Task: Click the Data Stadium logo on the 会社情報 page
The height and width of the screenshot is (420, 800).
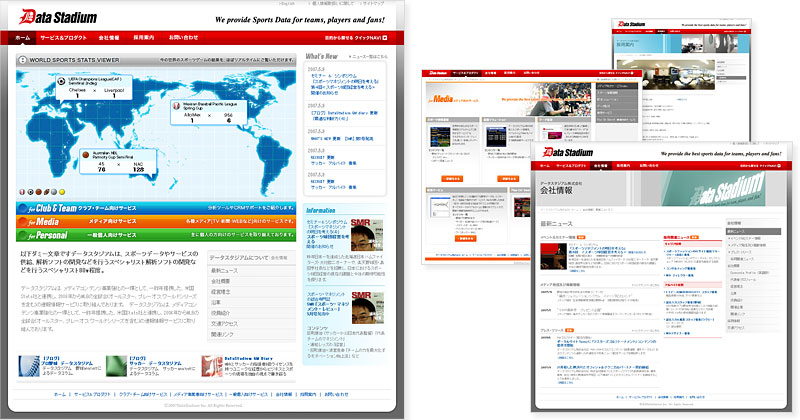Action: [567, 152]
